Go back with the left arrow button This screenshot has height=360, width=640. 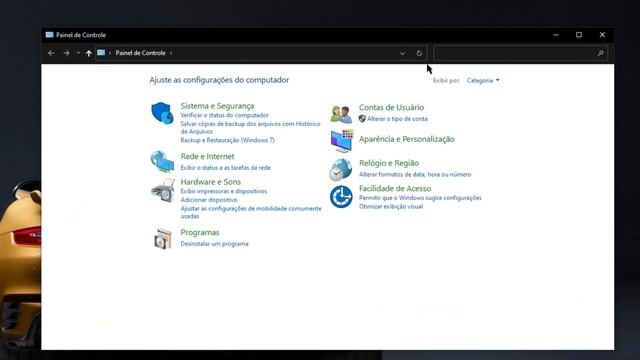(51, 53)
